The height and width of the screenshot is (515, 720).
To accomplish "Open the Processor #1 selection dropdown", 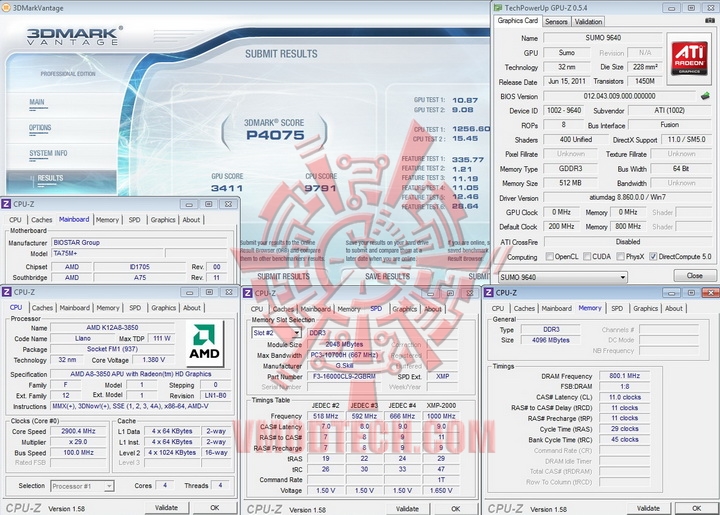I will (109, 486).
